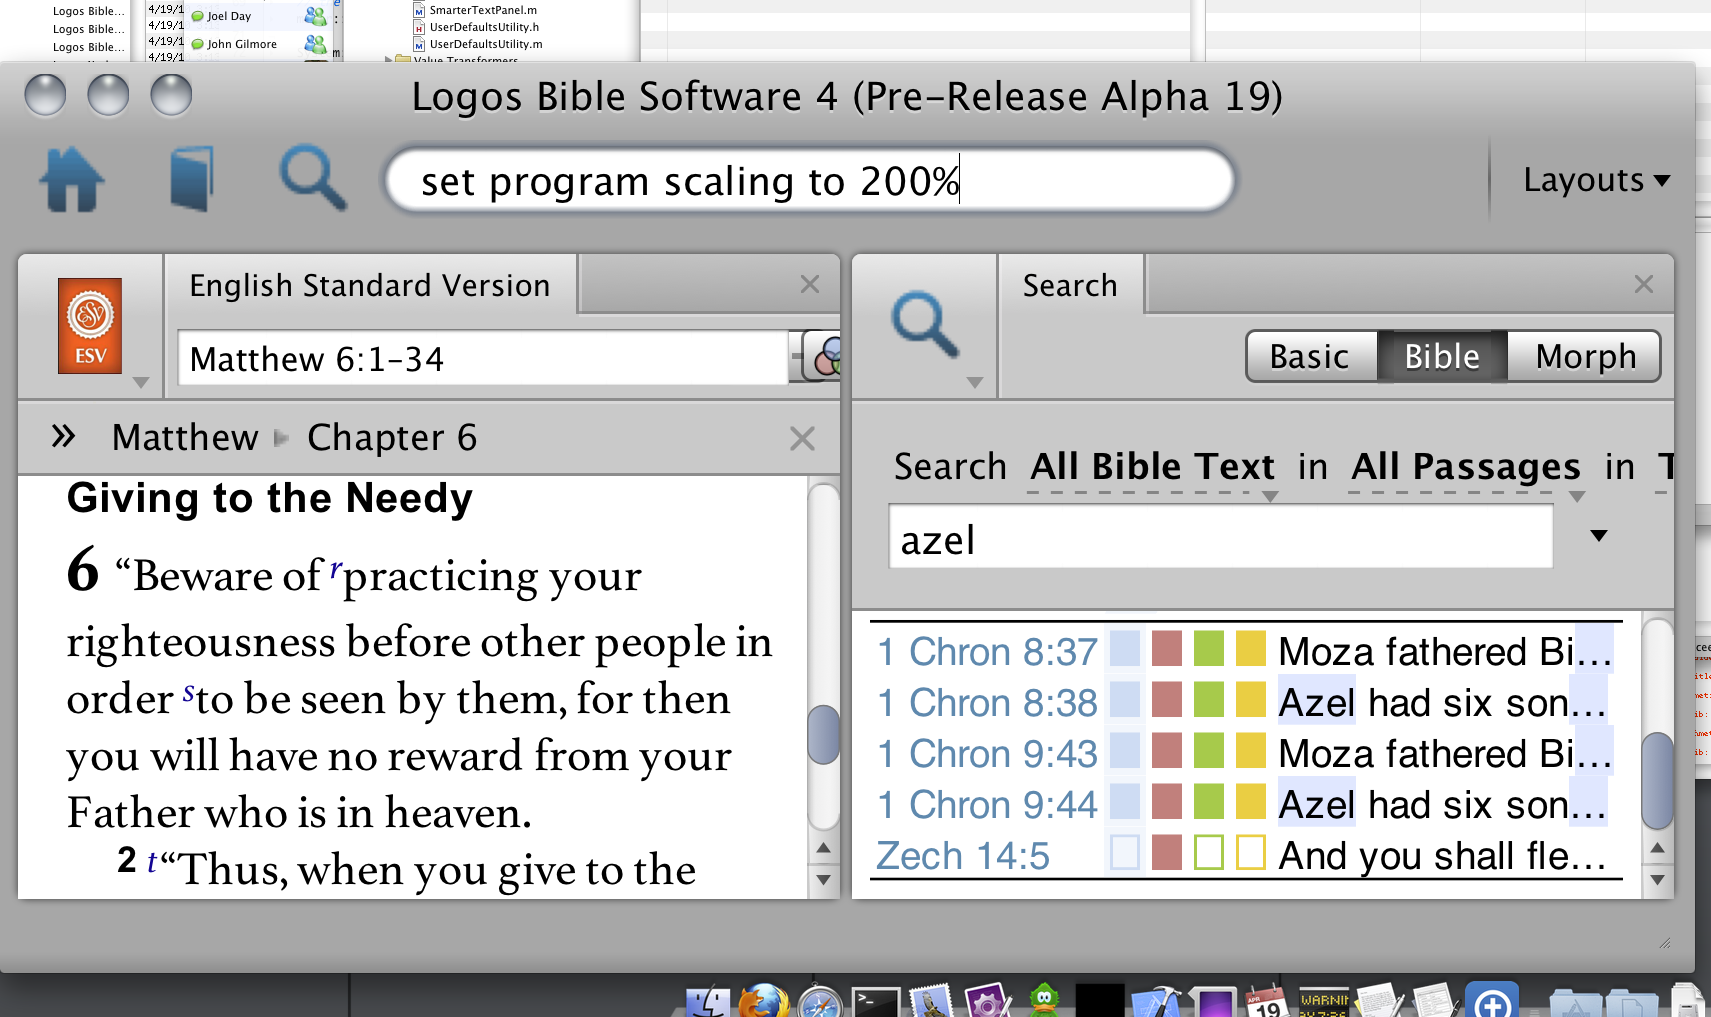
Task: Click the 'Giving to the Needy' heading
Action: [x=270, y=498]
